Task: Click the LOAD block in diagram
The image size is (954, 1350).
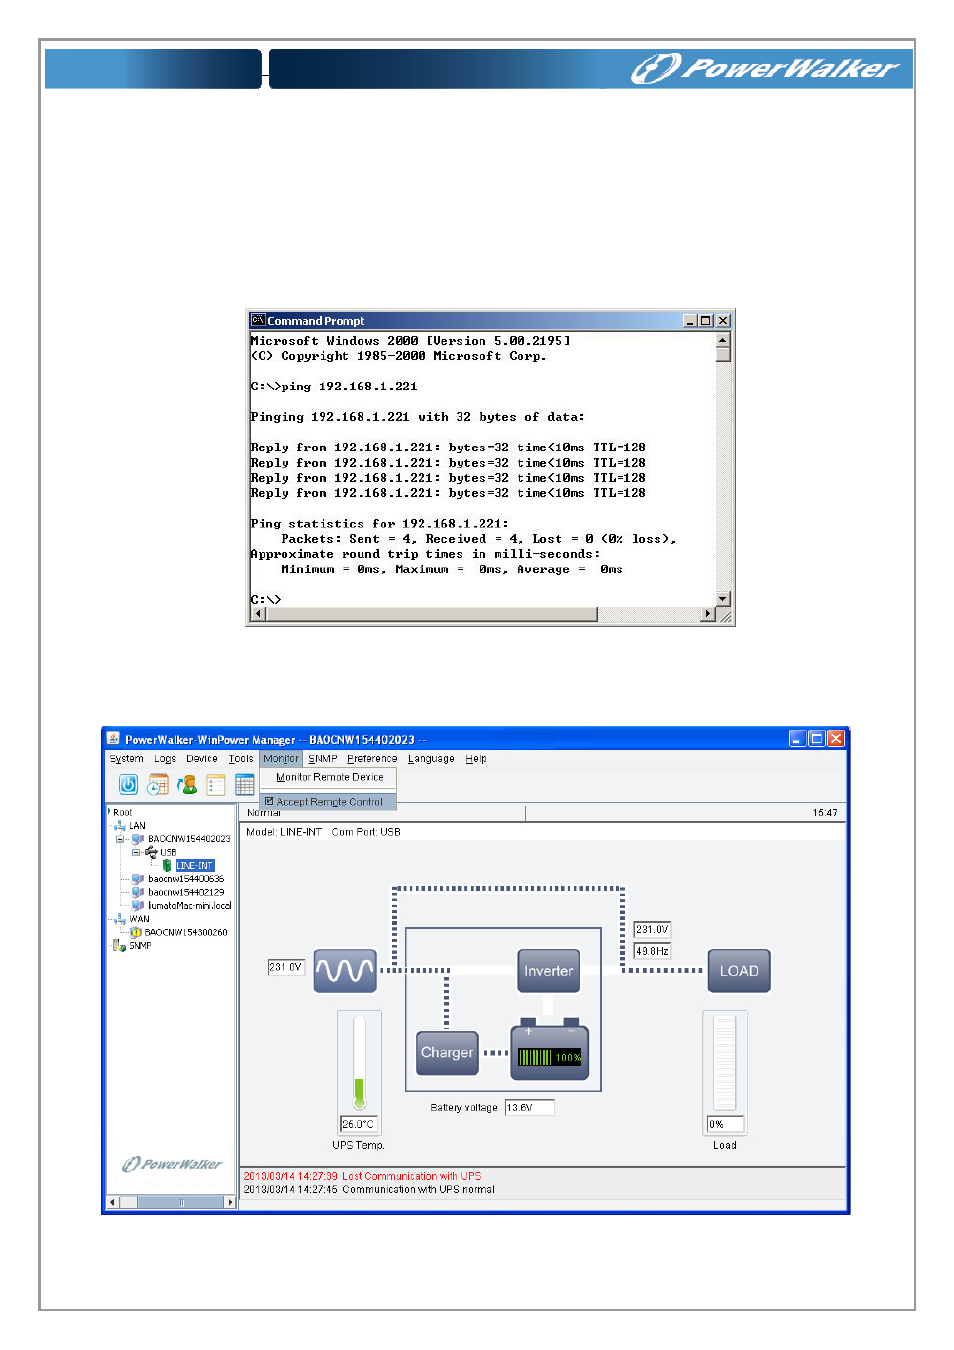Action: 739,970
